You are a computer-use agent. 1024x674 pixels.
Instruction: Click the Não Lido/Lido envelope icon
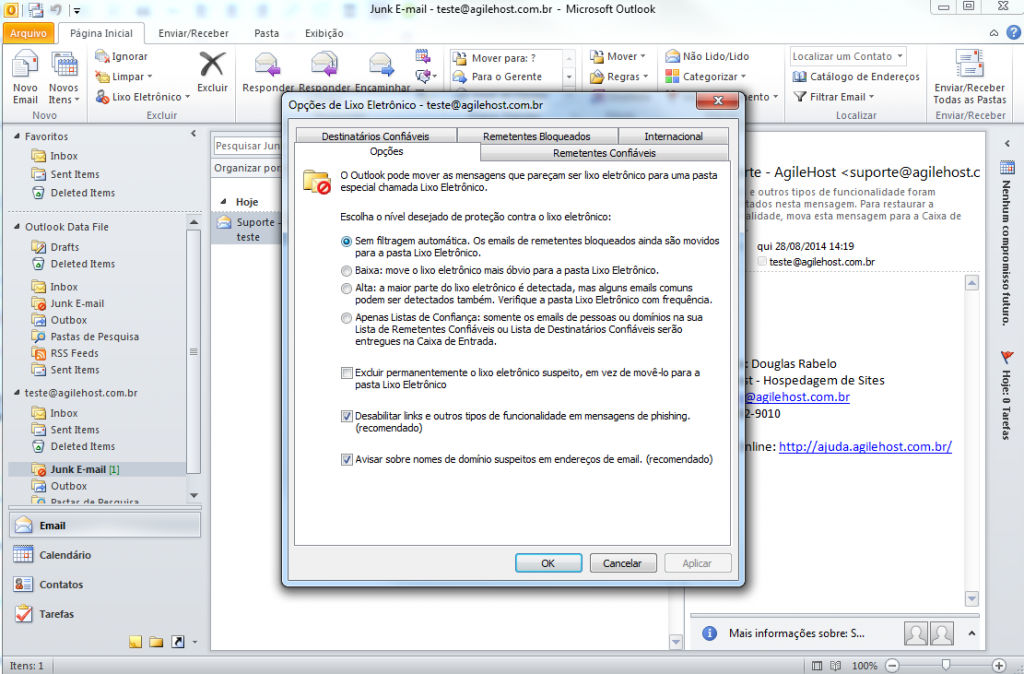[x=672, y=56]
